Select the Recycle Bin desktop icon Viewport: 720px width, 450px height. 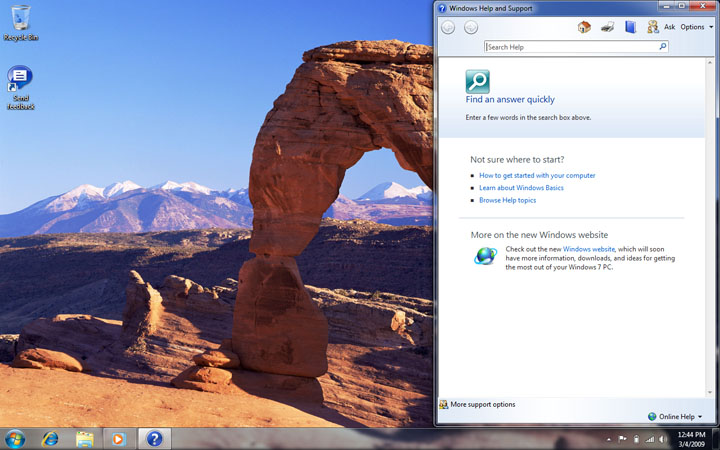21,23
